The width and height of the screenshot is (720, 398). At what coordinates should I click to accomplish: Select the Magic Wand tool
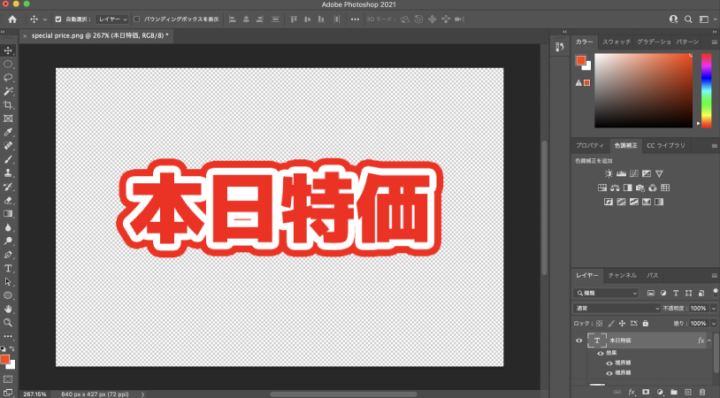point(8,91)
